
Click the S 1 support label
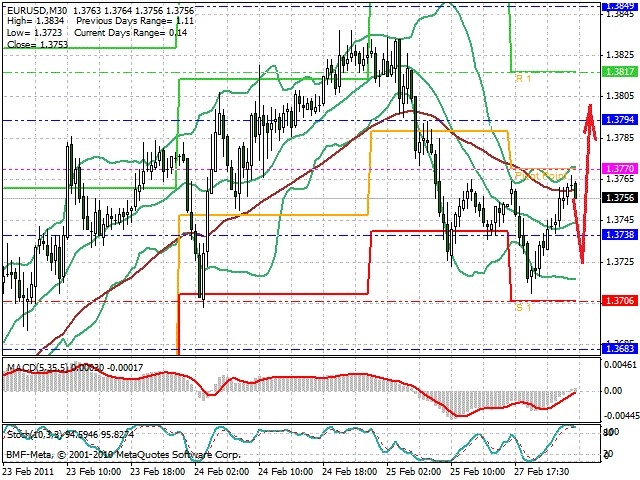523,307
